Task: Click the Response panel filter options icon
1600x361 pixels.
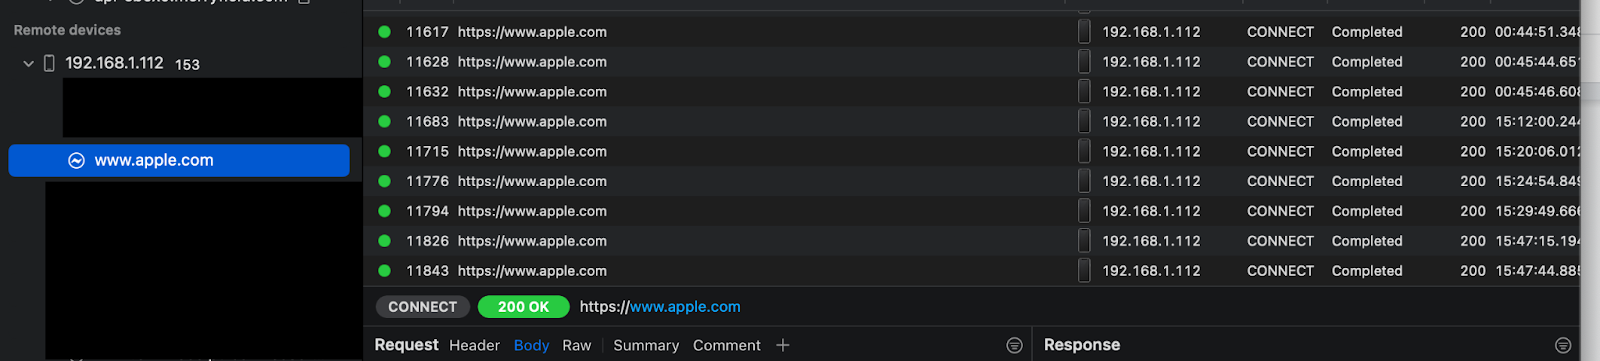Action: [1563, 345]
